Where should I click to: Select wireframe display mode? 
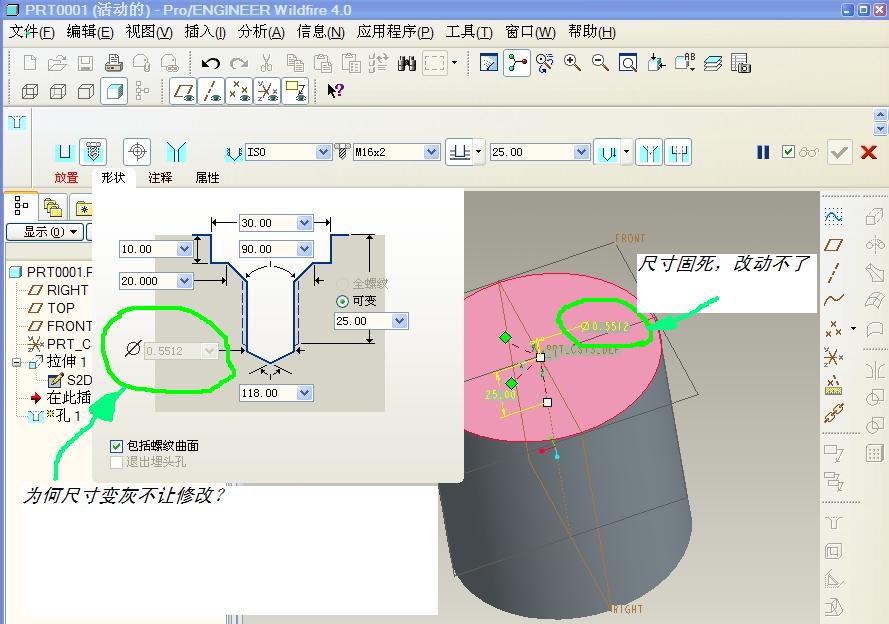(30, 91)
